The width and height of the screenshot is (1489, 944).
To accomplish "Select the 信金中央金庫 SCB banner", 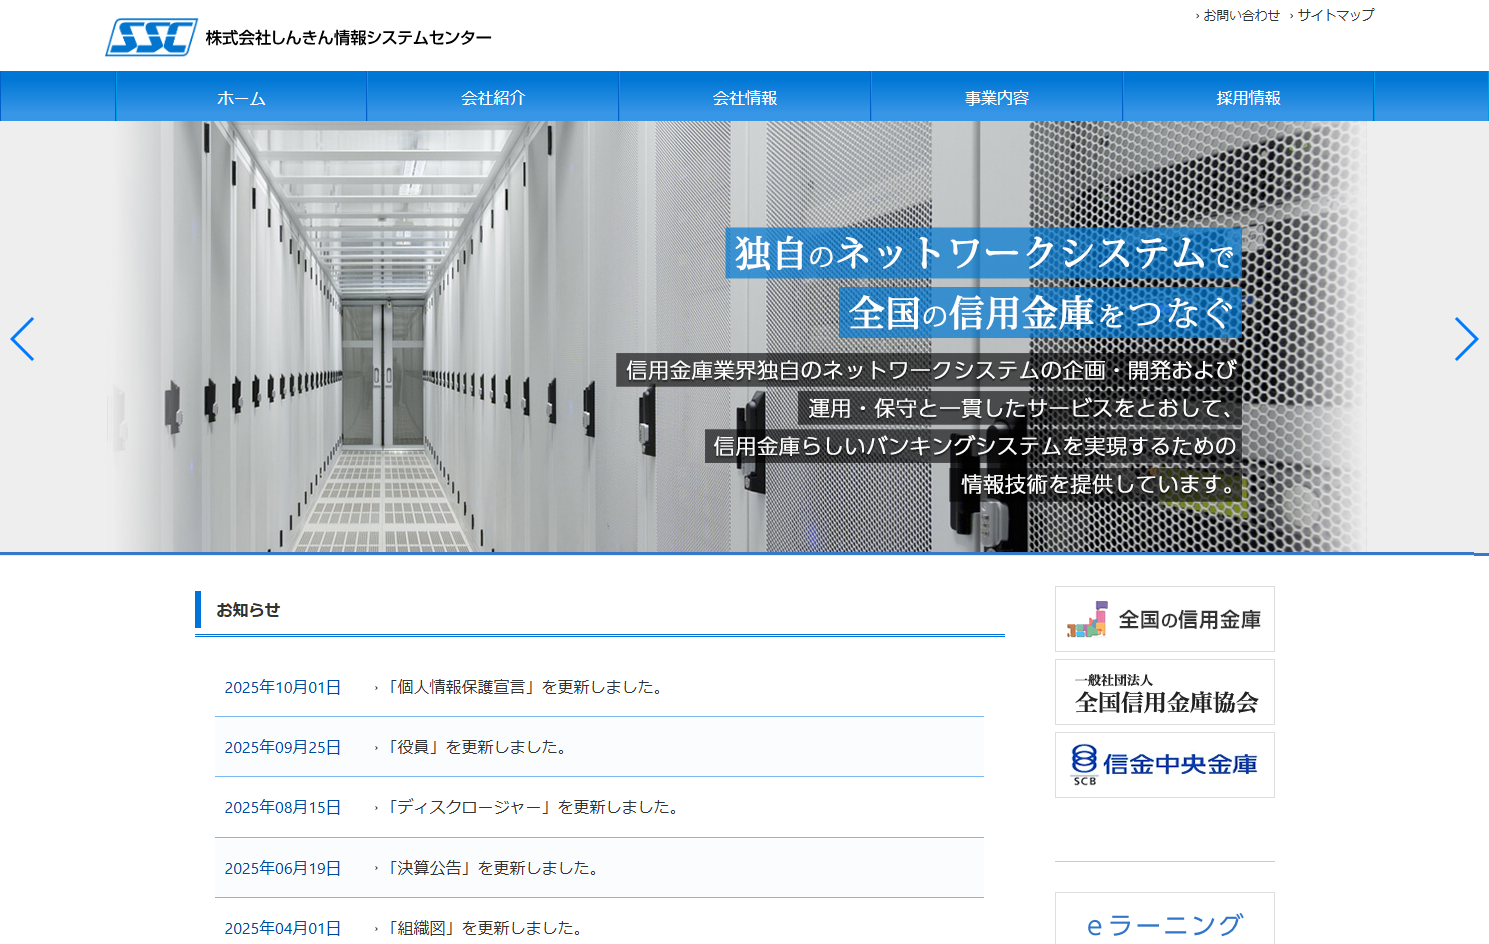I will [1164, 764].
